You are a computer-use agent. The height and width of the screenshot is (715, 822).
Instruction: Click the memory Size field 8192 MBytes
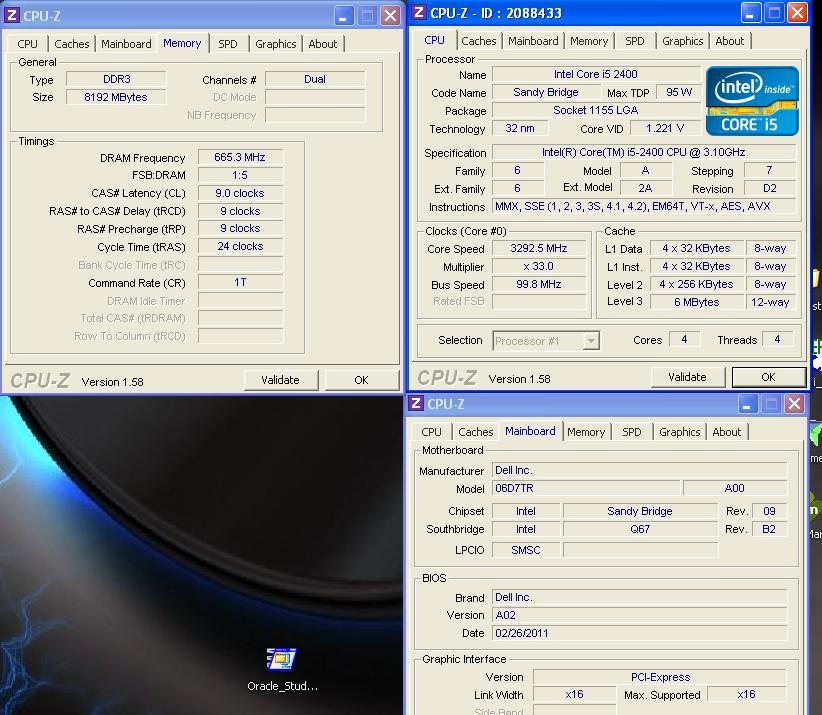click(x=116, y=97)
